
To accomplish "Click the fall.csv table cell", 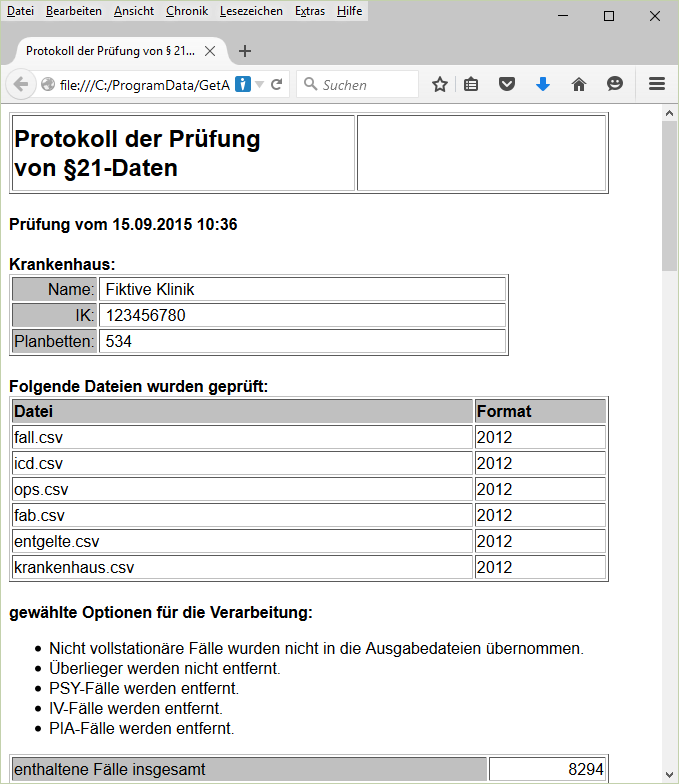I will pos(242,438).
